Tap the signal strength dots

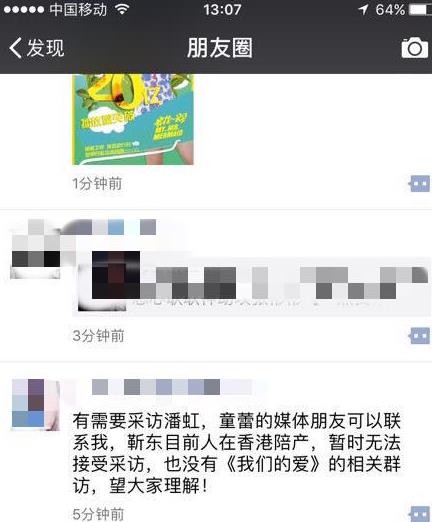point(24,9)
